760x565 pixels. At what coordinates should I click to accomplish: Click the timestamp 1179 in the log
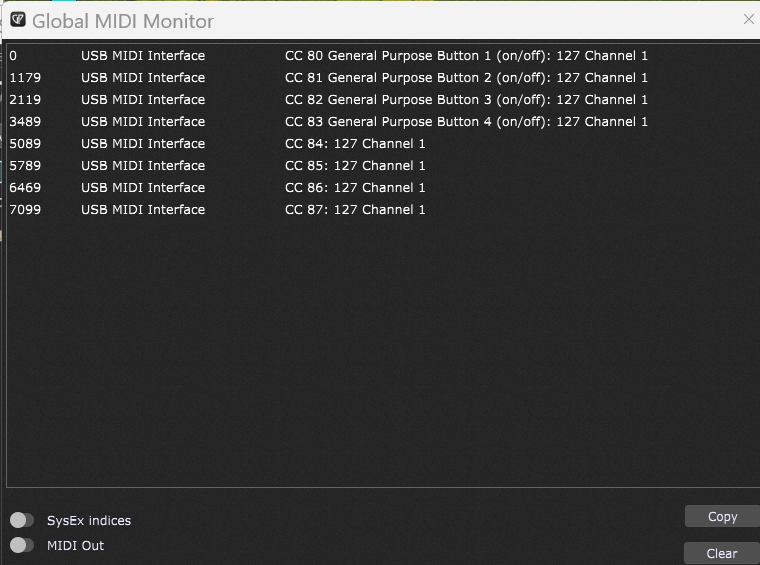(x=23, y=78)
